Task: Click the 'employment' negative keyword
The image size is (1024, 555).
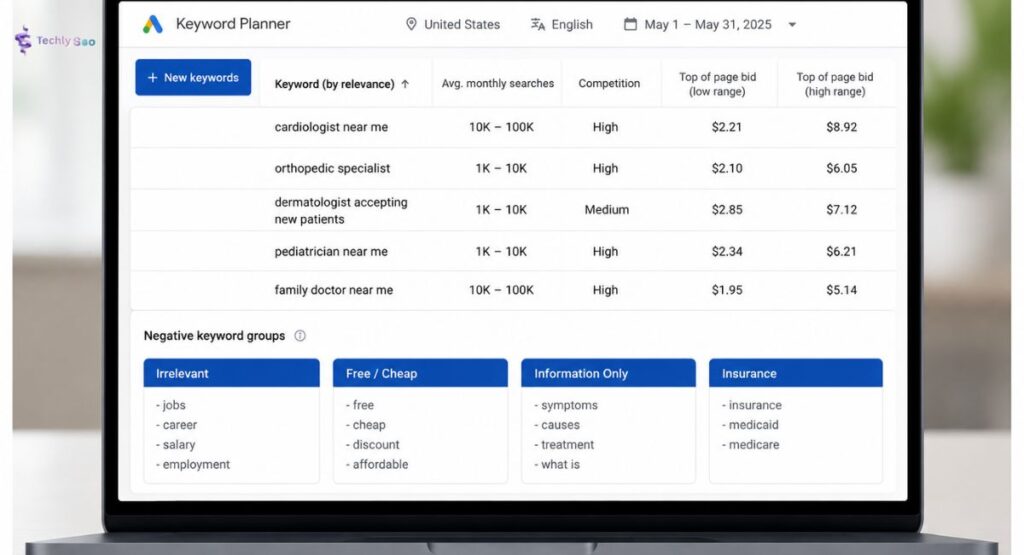Action: (x=196, y=464)
